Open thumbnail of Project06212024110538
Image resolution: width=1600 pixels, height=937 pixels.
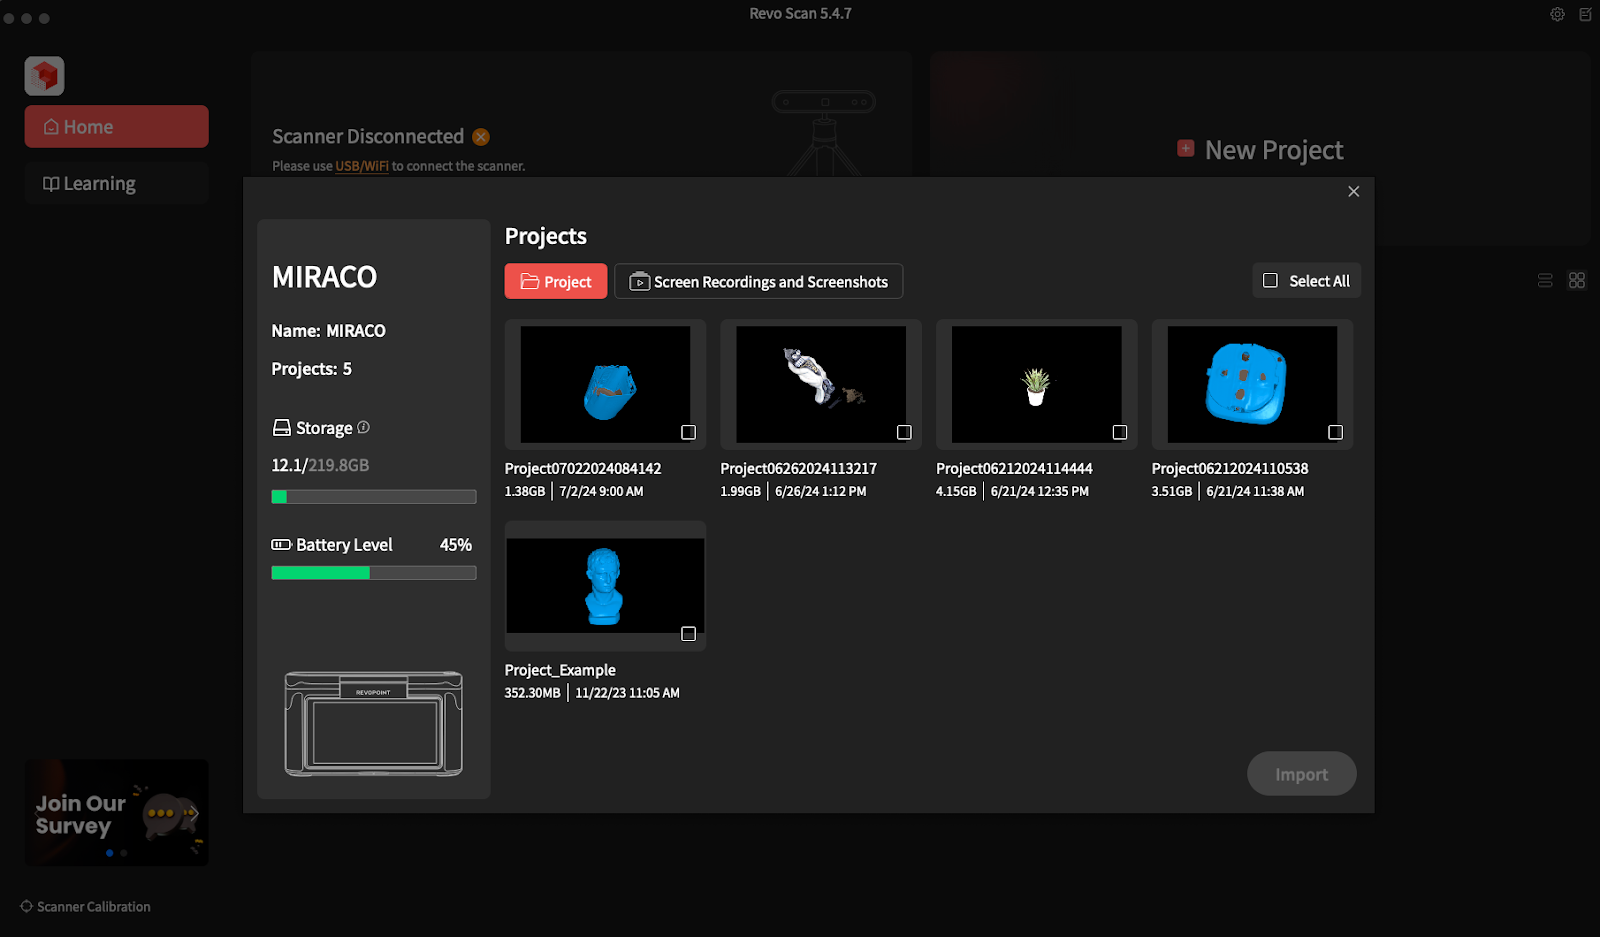(1252, 385)
